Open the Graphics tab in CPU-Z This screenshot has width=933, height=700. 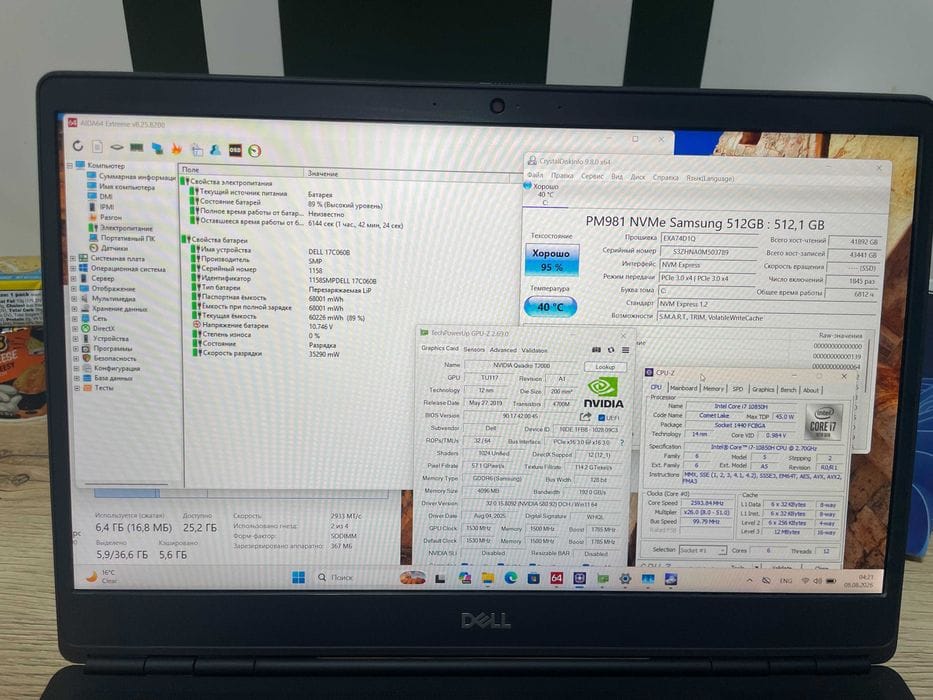[763, 389]
